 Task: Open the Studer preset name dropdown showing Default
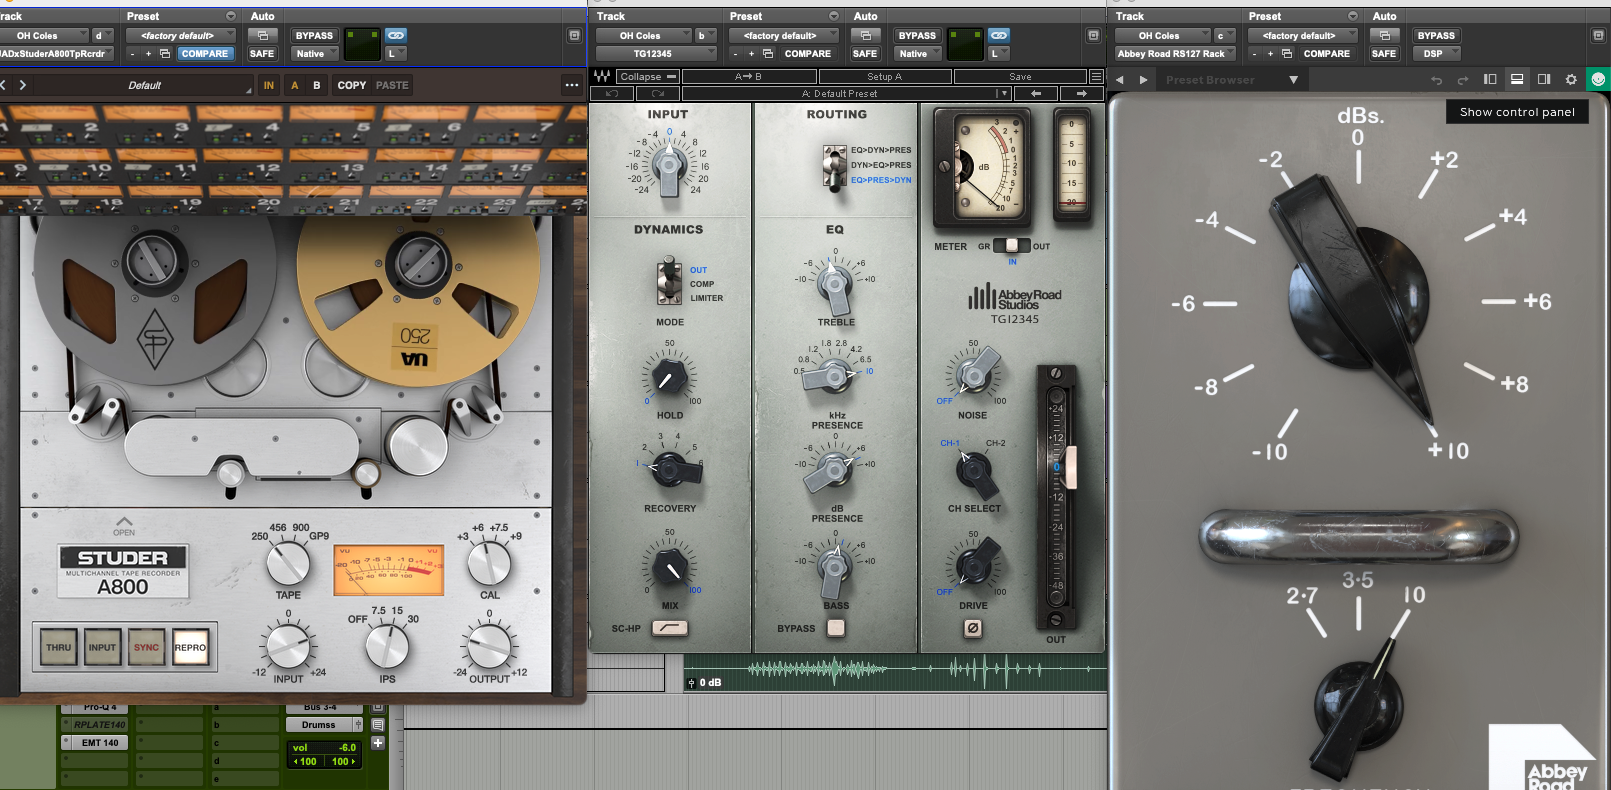tap(144, 85)
